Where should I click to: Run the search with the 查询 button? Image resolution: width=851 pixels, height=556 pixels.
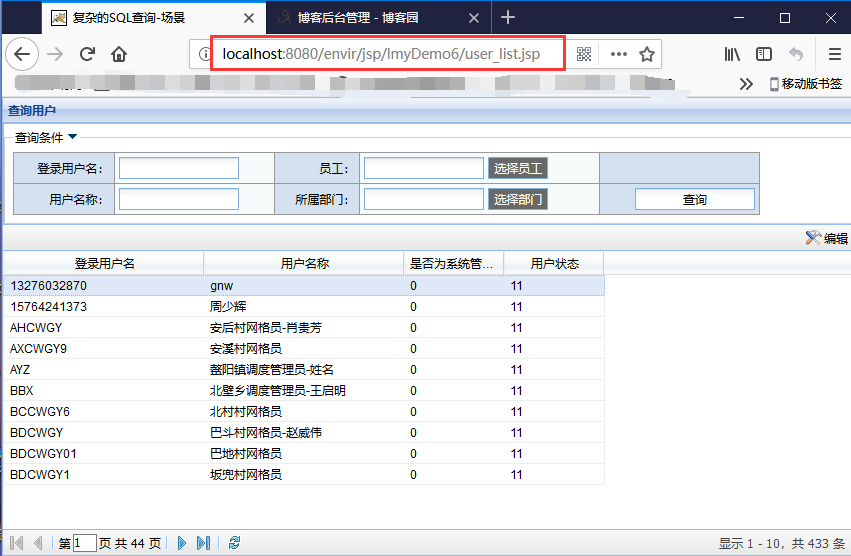click(695, 199)
